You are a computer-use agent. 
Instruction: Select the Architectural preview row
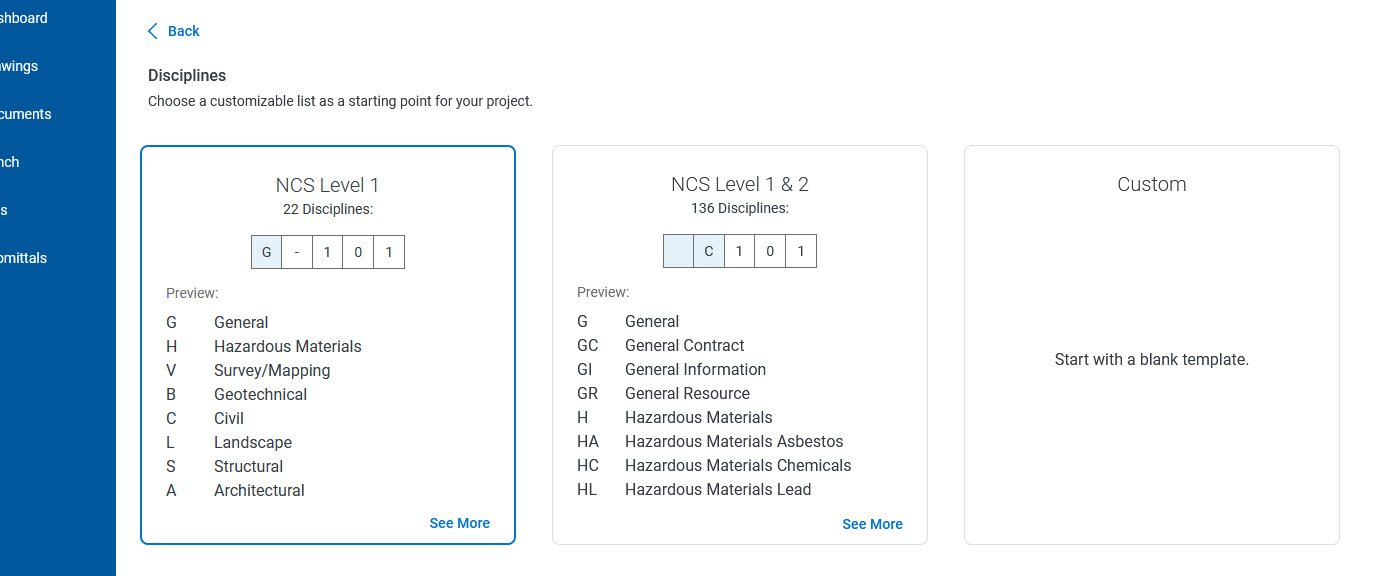[x=236, y=490]
